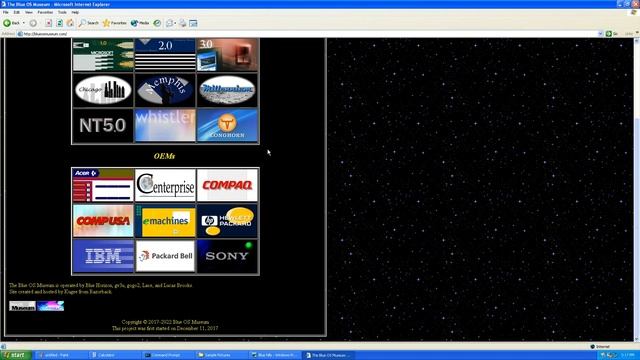This screenshot has width=640, height=360.
Task: Open the Help menu
Action: 75,12
